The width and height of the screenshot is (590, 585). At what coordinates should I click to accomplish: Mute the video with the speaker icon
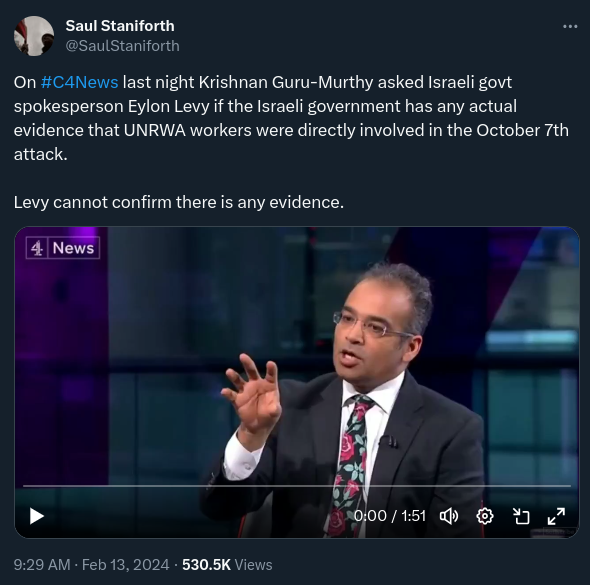pyautogui.click(x=449, y=516)
